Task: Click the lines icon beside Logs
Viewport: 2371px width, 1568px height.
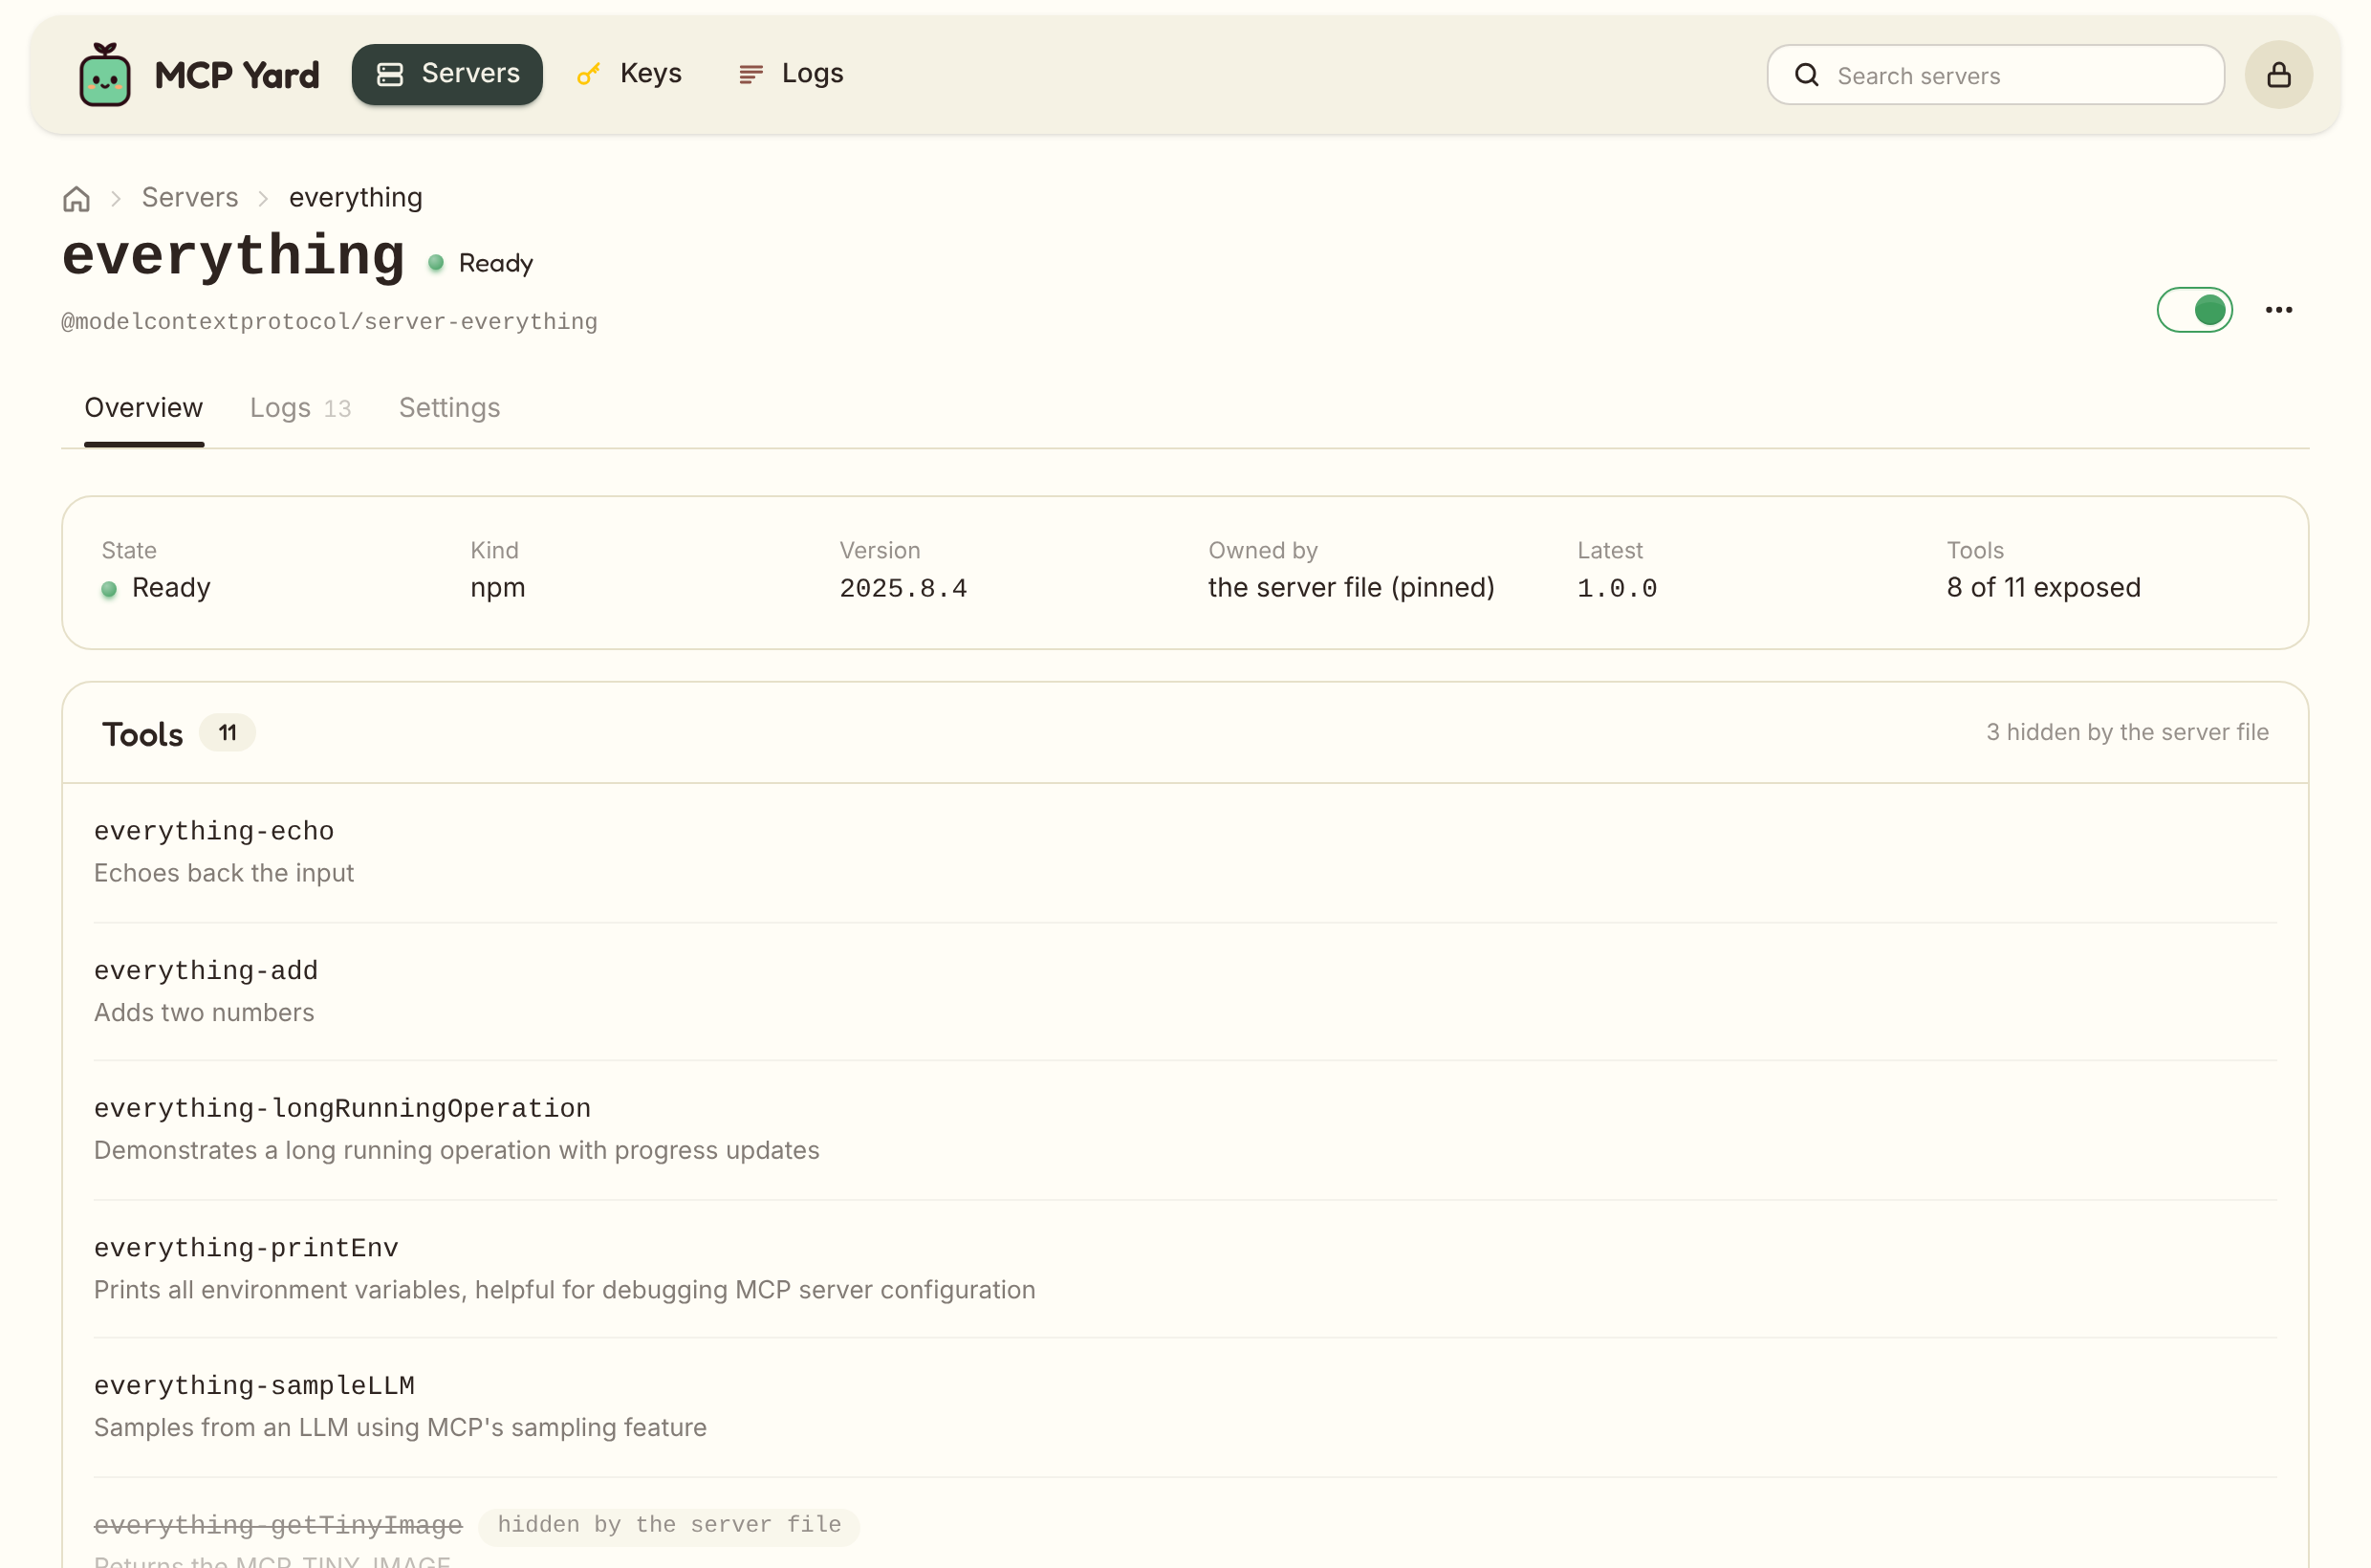Action: click(x=751, y=75)
